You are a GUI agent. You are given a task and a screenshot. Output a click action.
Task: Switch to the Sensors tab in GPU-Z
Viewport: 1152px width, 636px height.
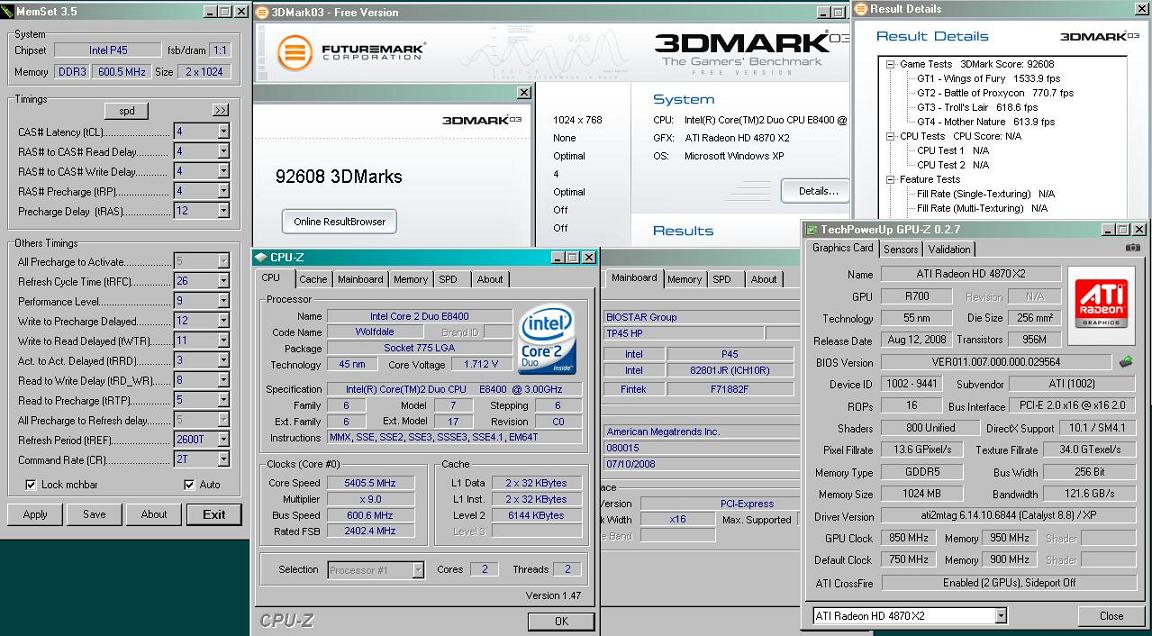click(x=901, y=249)
